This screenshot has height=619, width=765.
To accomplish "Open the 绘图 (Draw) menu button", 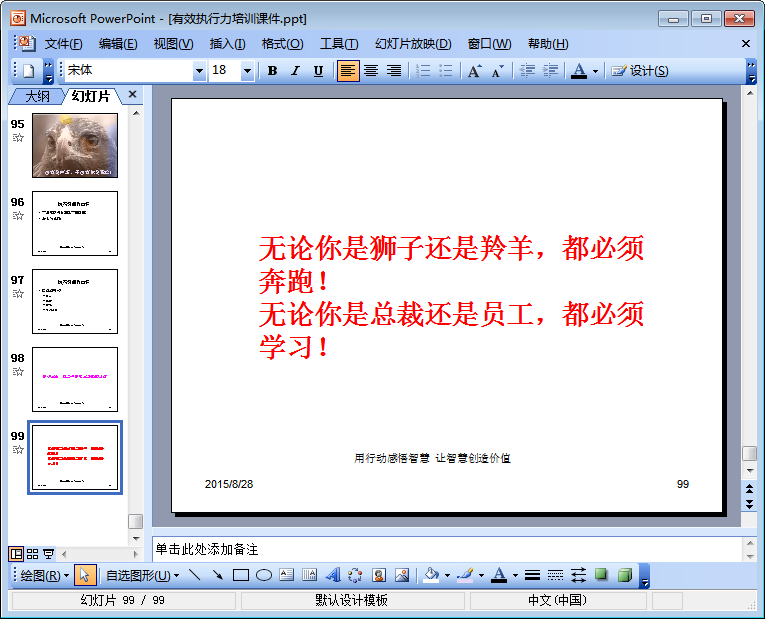I will pyautogui.click(x=45, y=575).
